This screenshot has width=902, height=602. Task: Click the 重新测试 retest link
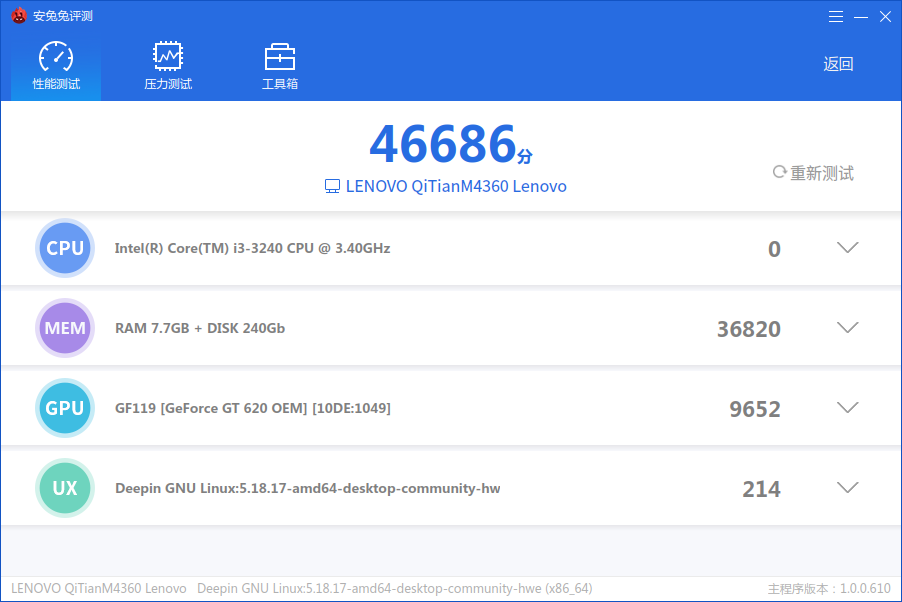(820, 172)
